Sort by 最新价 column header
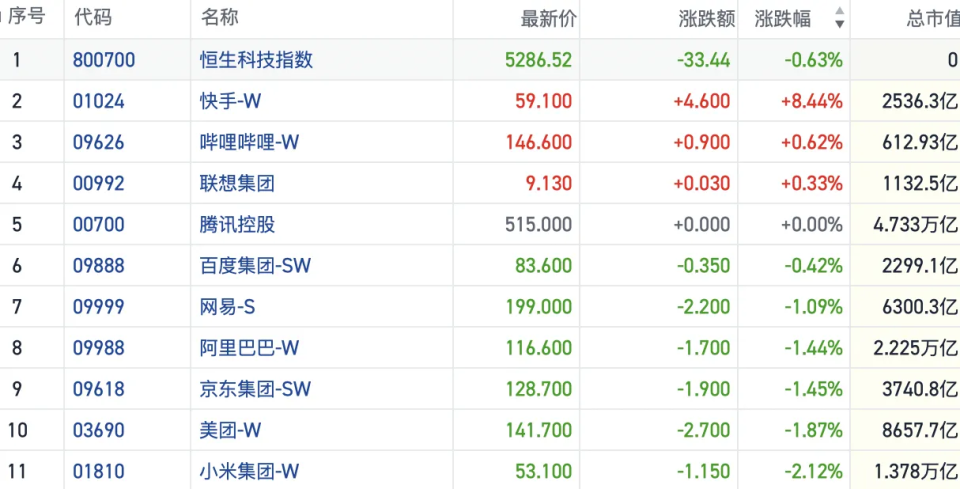The image size is (960, 489). point(549,19)
